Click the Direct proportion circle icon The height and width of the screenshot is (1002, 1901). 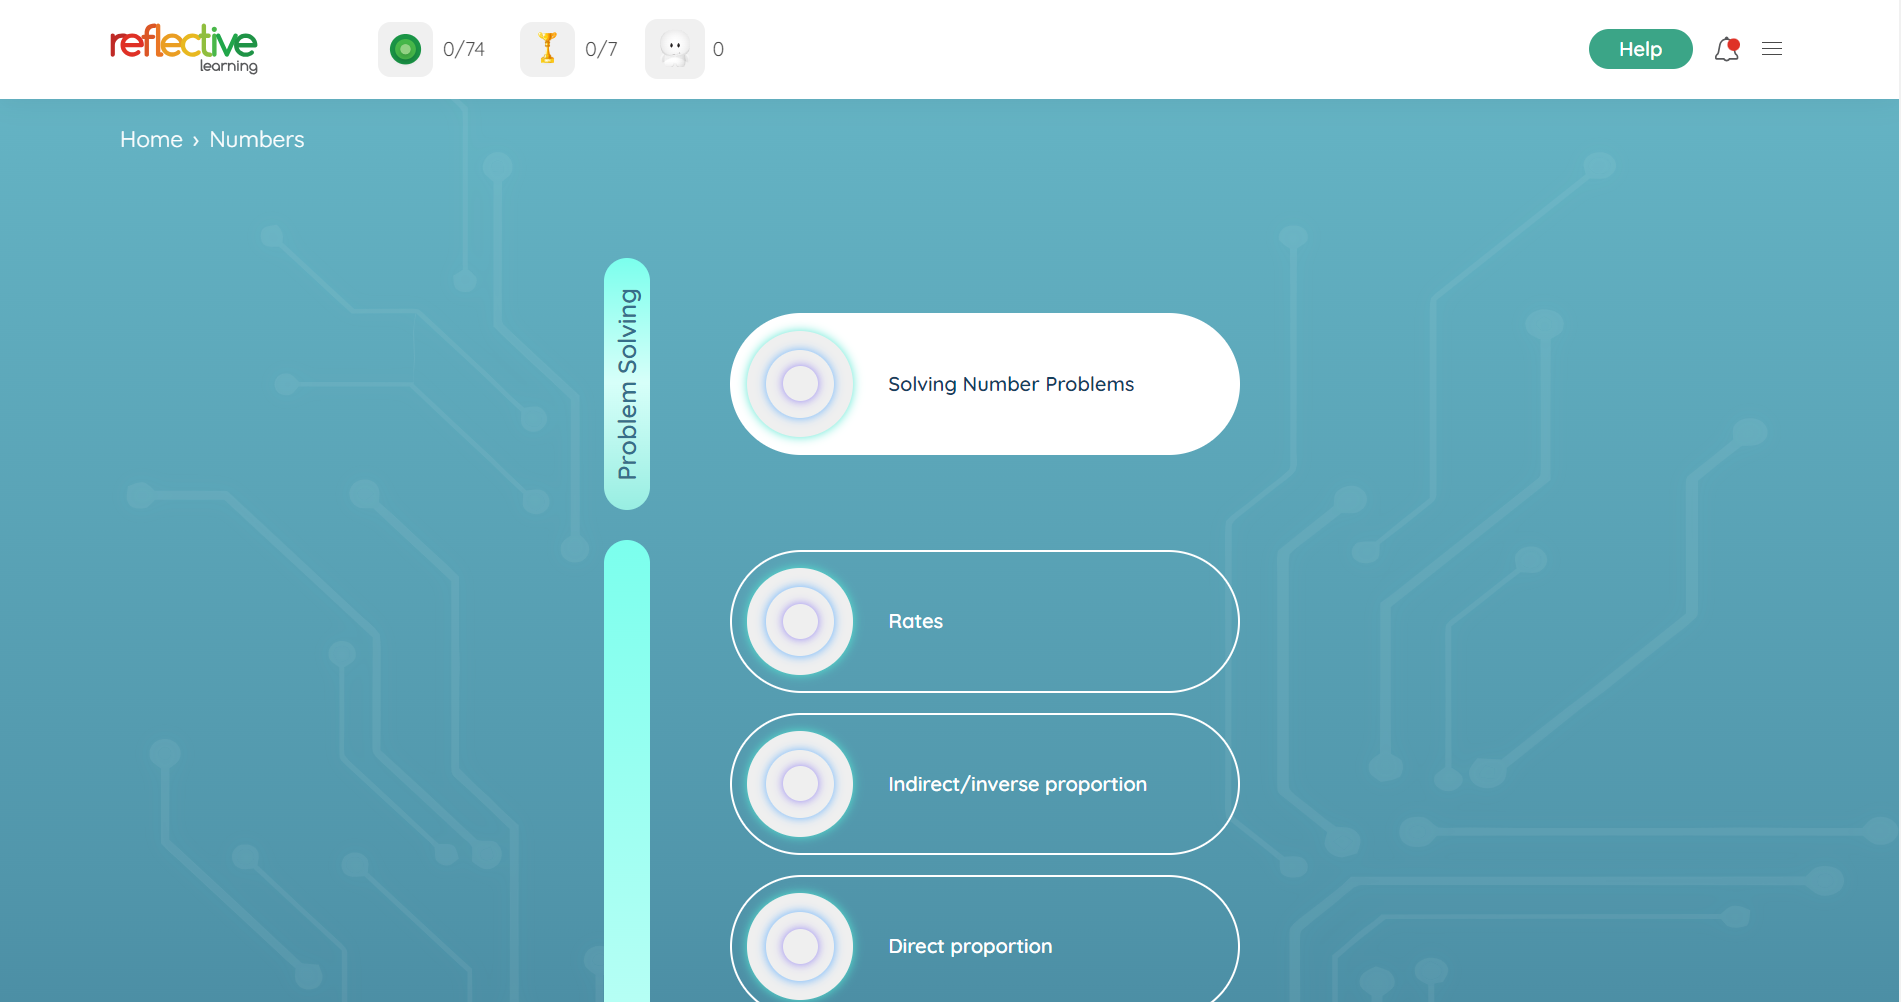point(800,946)
